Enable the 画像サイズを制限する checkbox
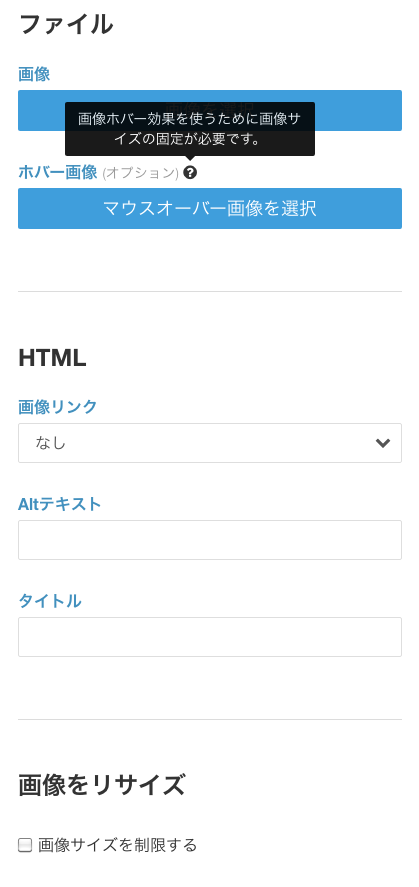The height and width of the screenshot is (887, 419). [x=25, y=846]
